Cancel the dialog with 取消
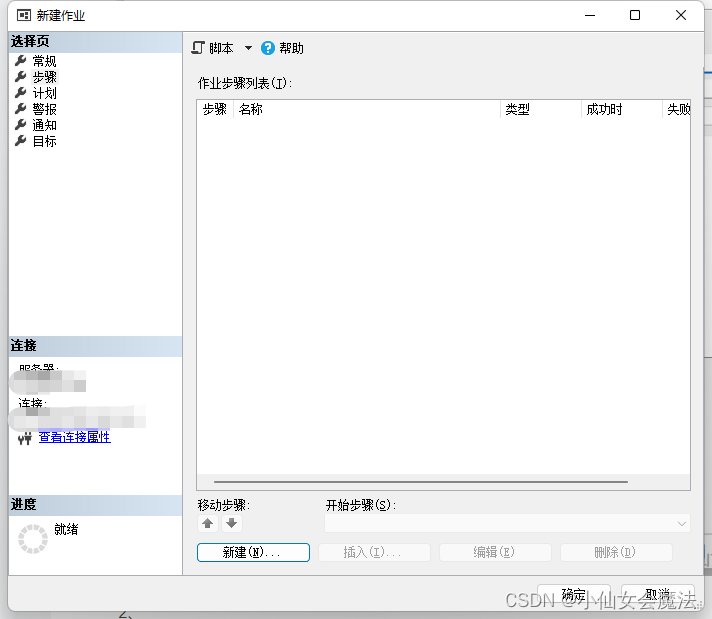 tap(658, 594)
